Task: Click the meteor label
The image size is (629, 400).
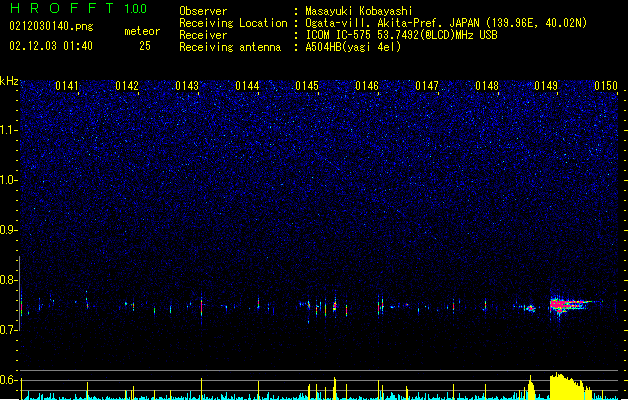Action: [x=142, y=31]
